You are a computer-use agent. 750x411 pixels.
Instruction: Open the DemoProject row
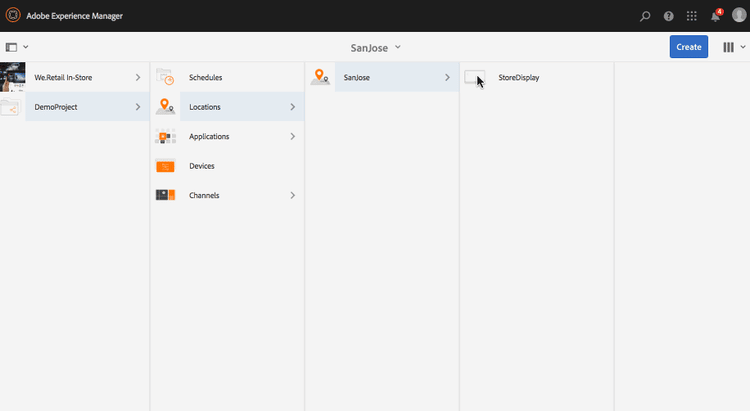point(75,107)
